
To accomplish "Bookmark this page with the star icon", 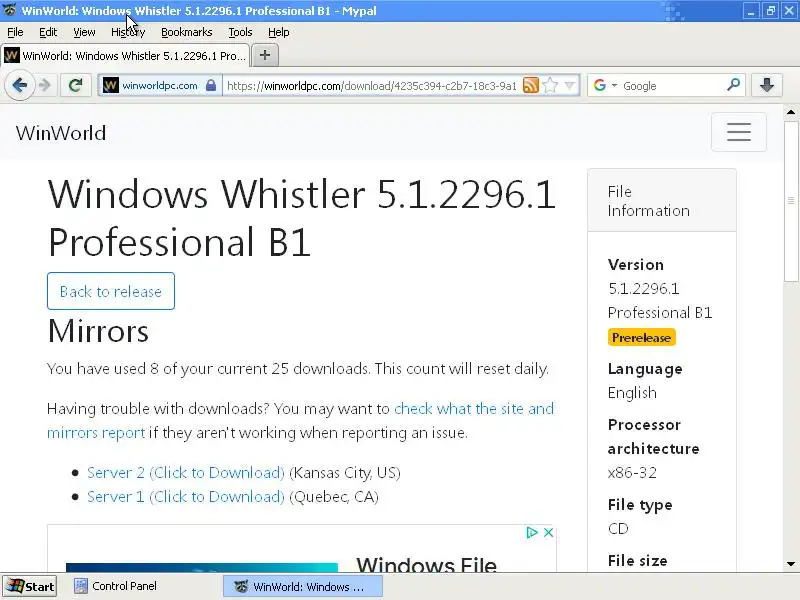I will pos(550,85).
